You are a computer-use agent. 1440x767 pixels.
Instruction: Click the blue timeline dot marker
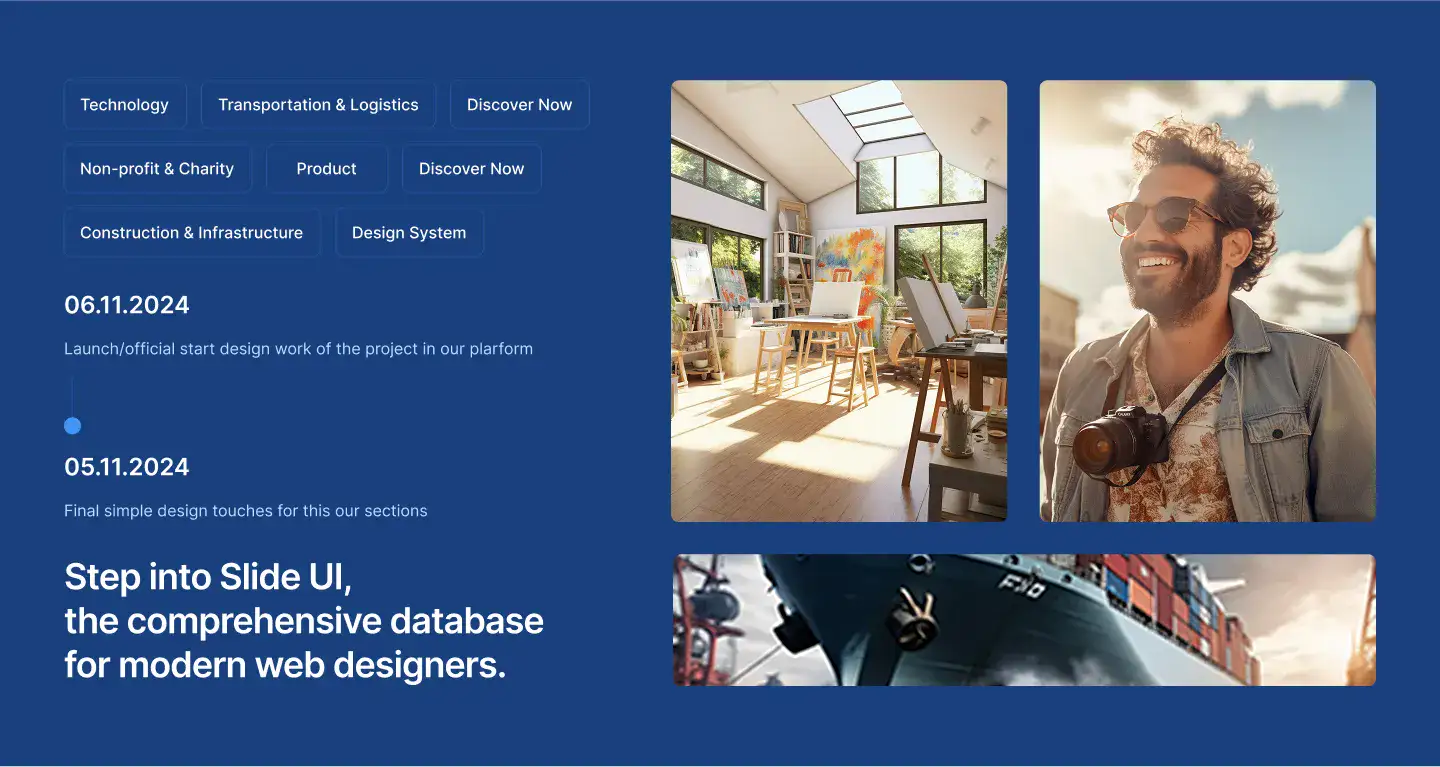click(x=72, y=426)
